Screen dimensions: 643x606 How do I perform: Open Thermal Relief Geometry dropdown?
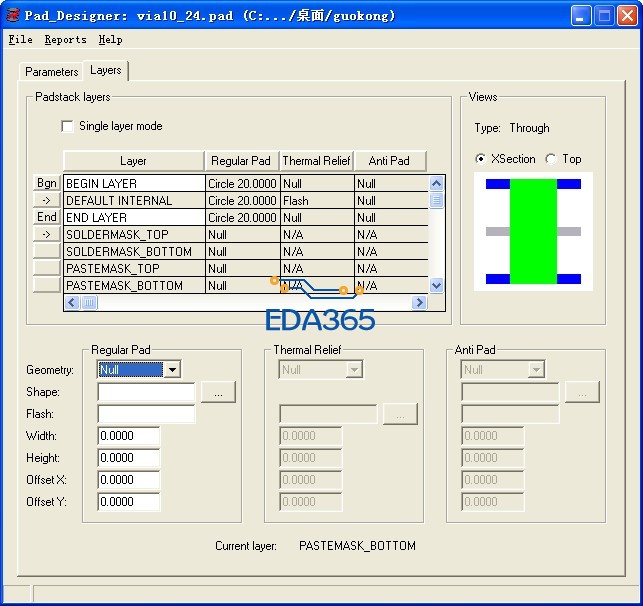pos(354,370)
